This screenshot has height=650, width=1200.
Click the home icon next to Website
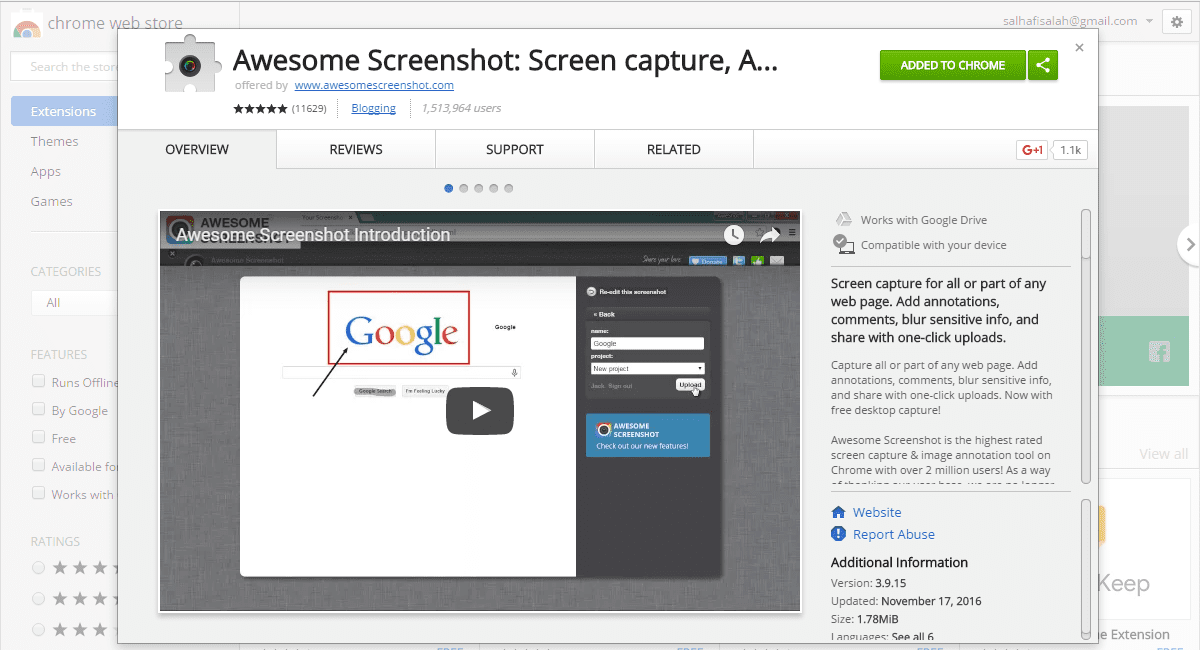[x=839, y=512]
